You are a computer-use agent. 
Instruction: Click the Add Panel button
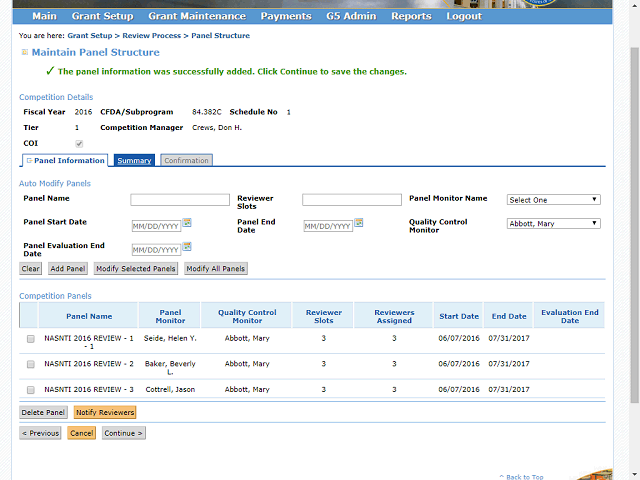coord(68,269)
